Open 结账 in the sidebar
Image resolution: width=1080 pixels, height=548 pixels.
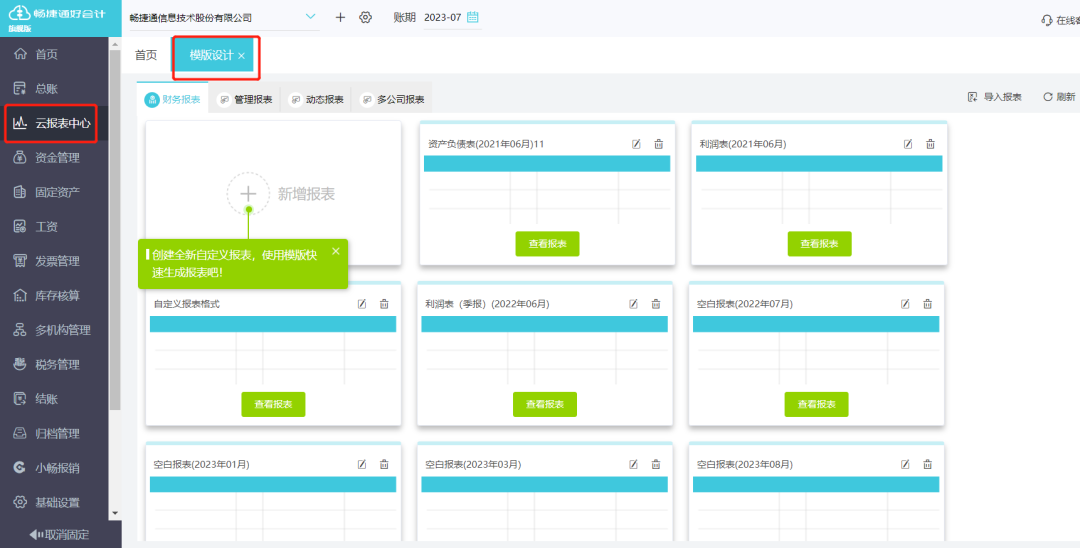[x=54, y=399]
